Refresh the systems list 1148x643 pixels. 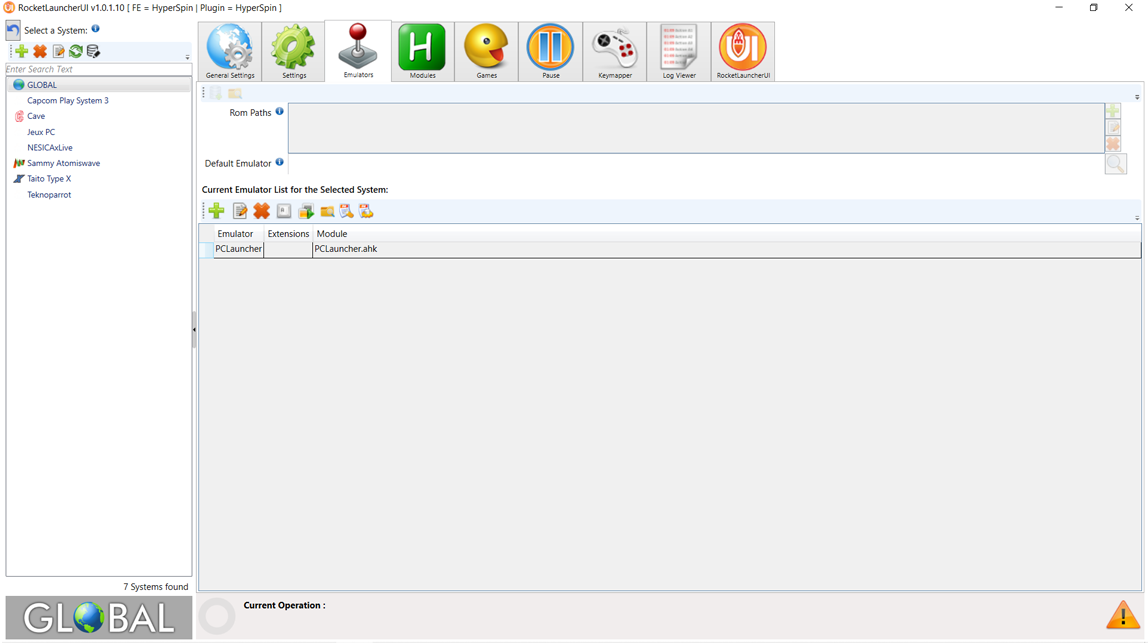tap(75, 51)
